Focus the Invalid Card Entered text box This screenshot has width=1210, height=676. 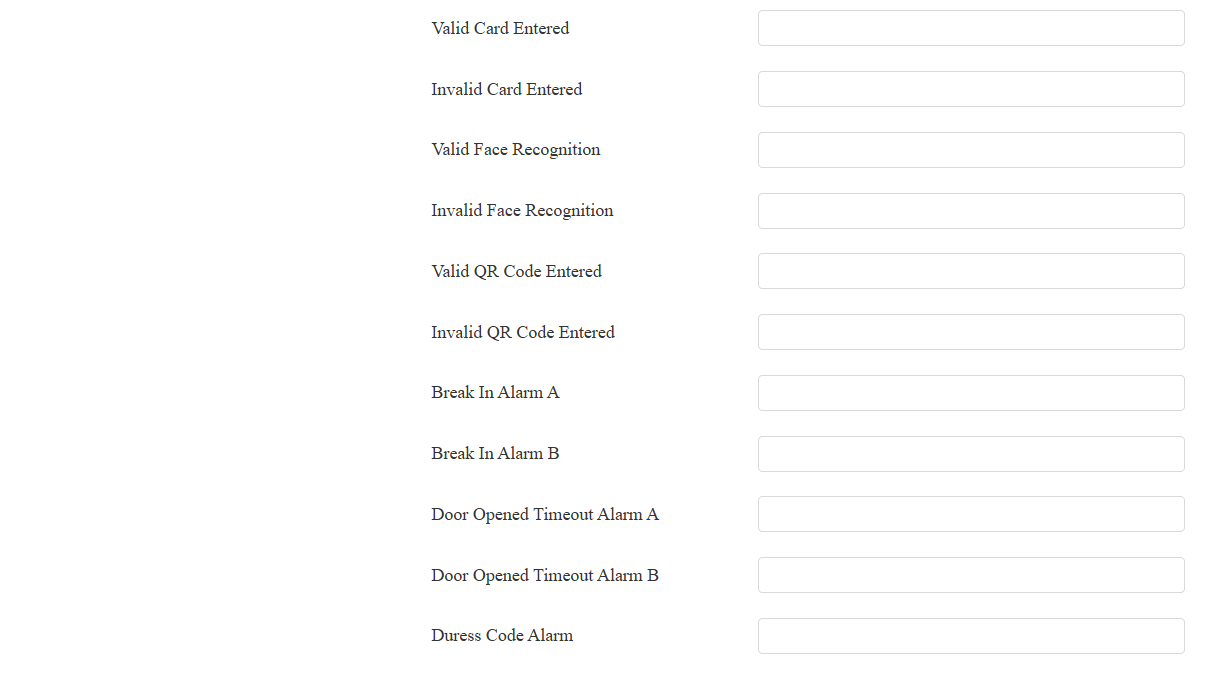click(x=971, y=89)
